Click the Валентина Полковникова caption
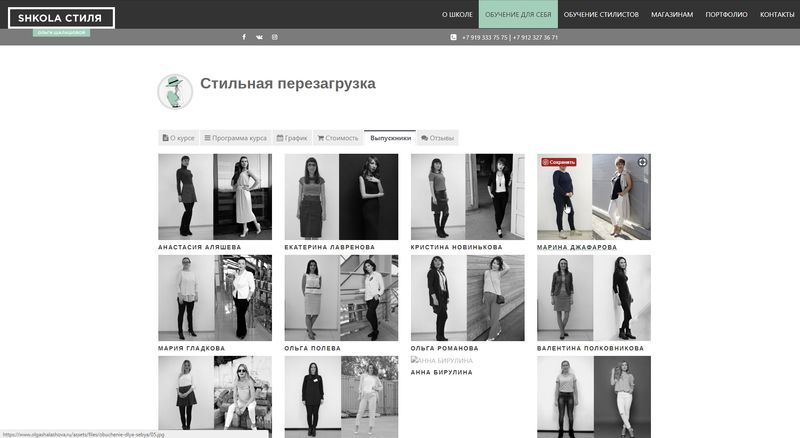 tap(590, 348)
